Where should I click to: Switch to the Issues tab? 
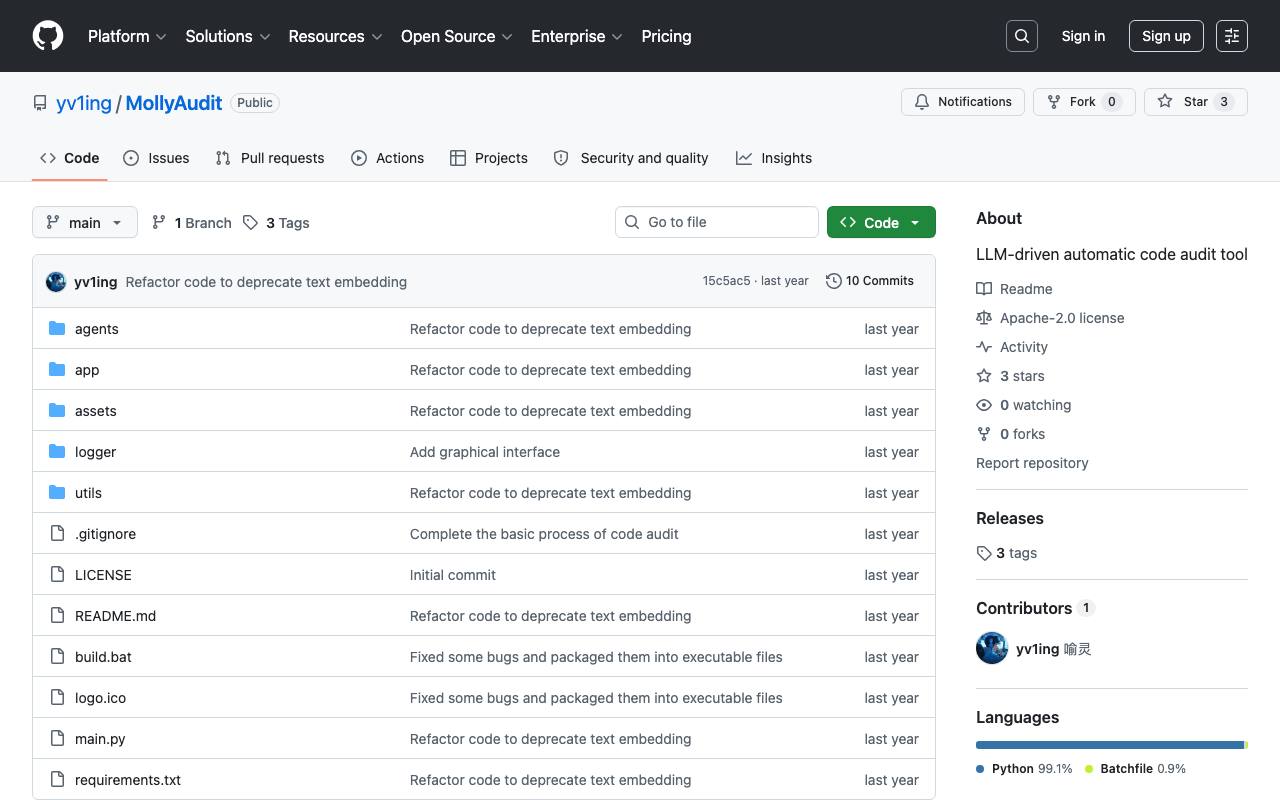point(156,158)
